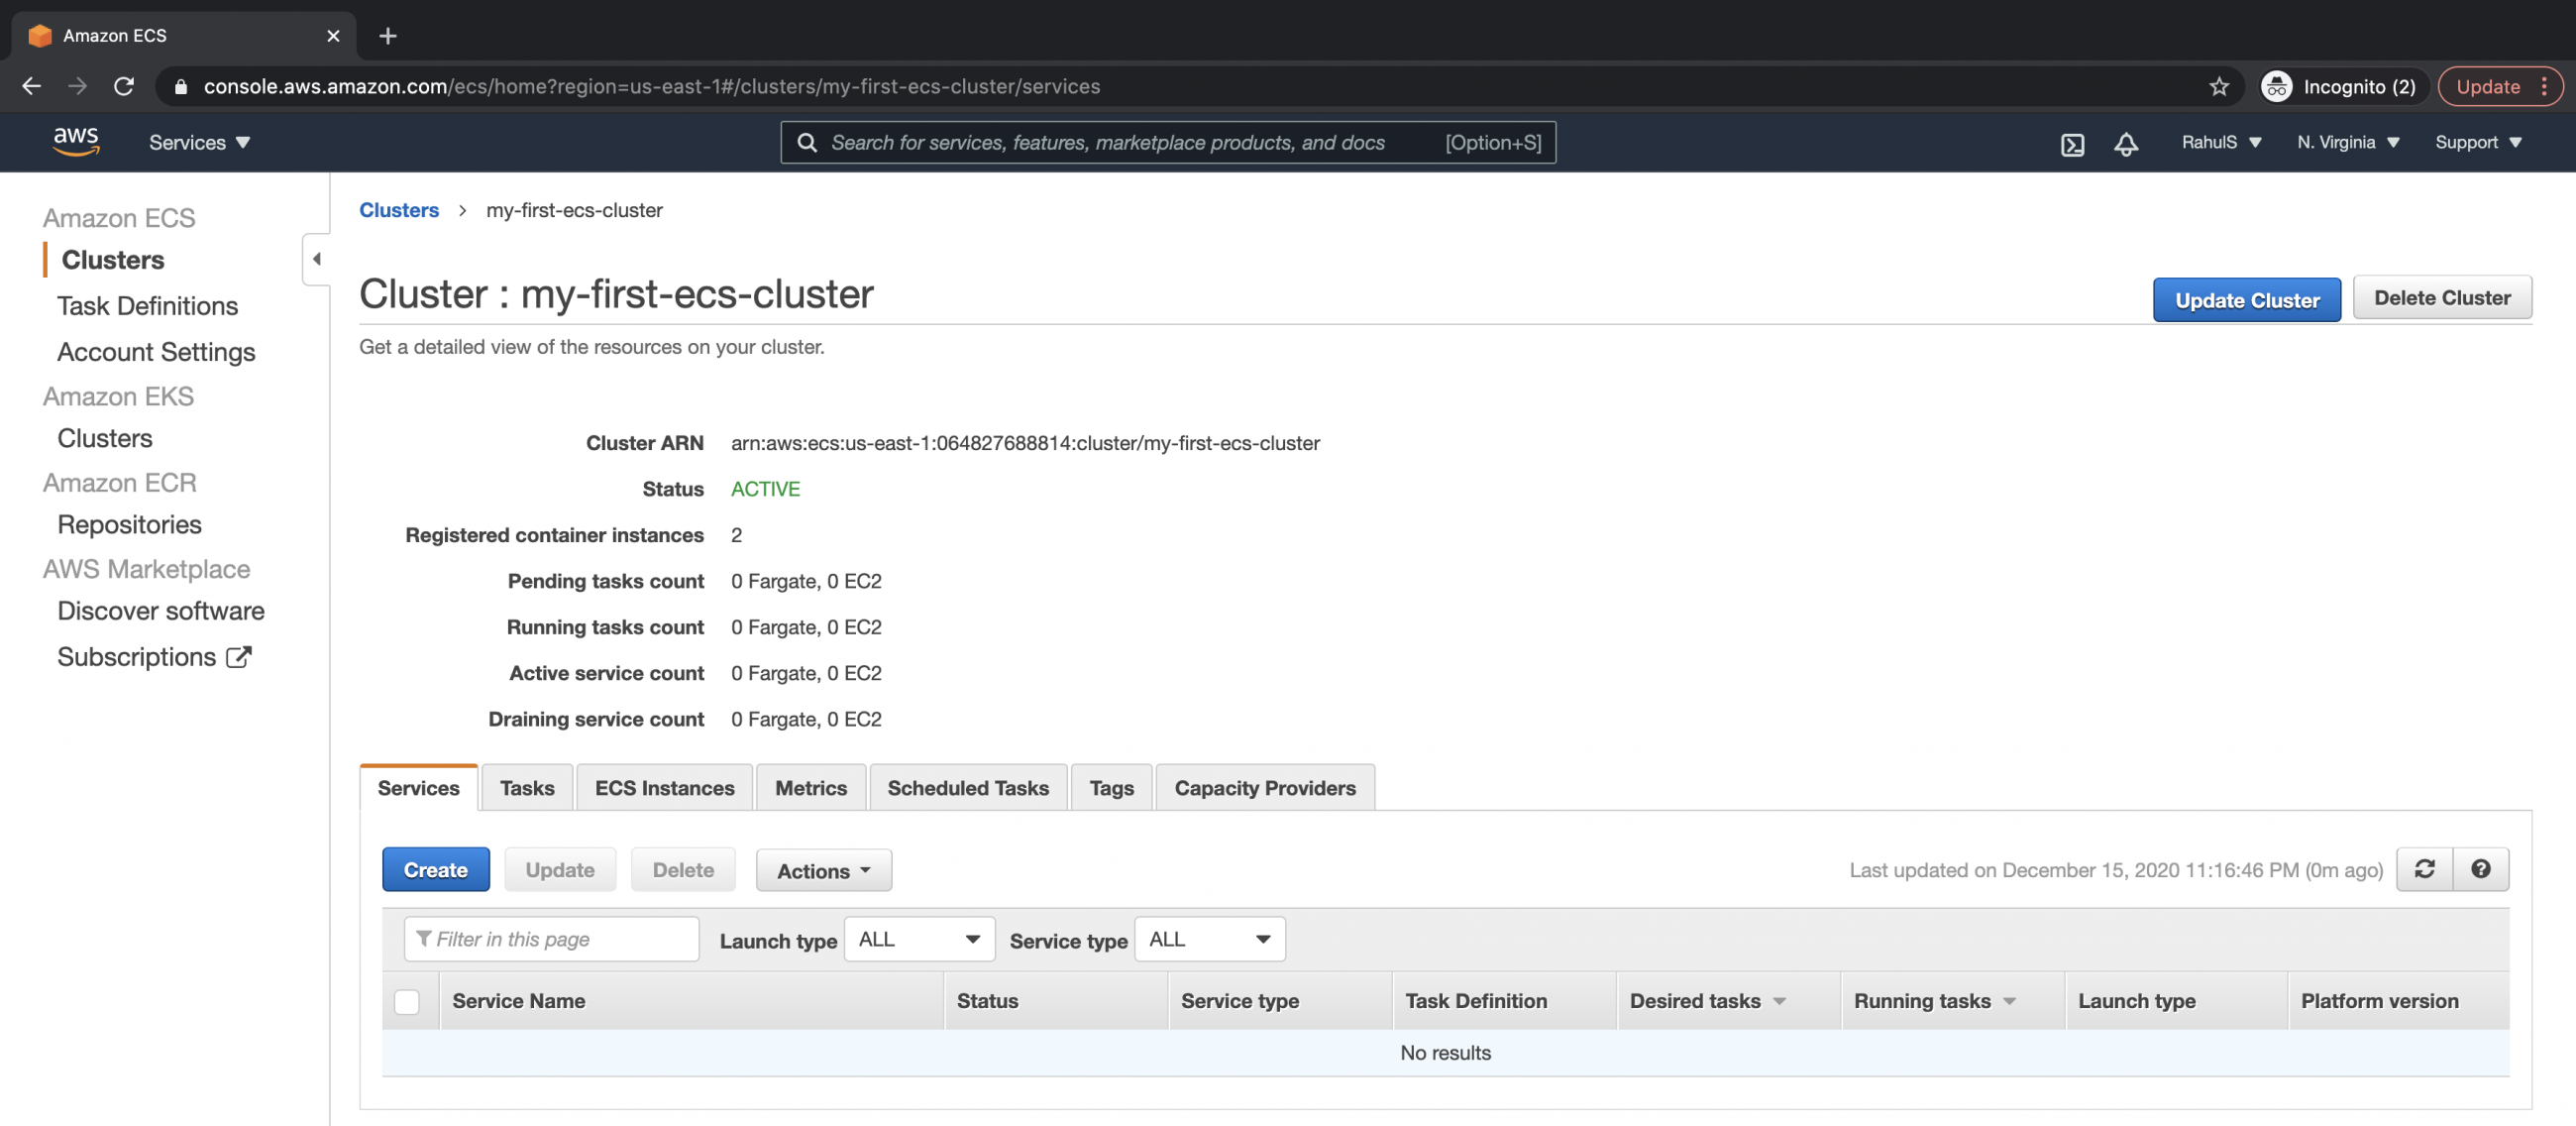Switch to the Capacity Providers tab
This screenshot has height=1126, width=2576.
pos(1265,788)
